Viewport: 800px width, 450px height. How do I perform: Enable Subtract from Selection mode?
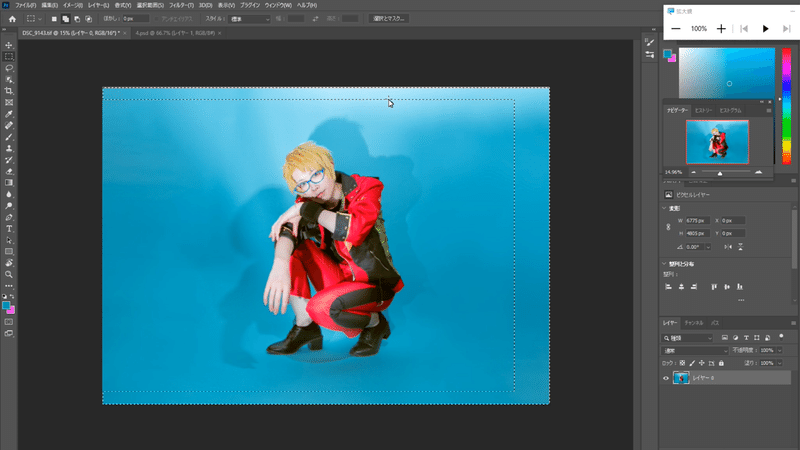(x=77, y=19)
